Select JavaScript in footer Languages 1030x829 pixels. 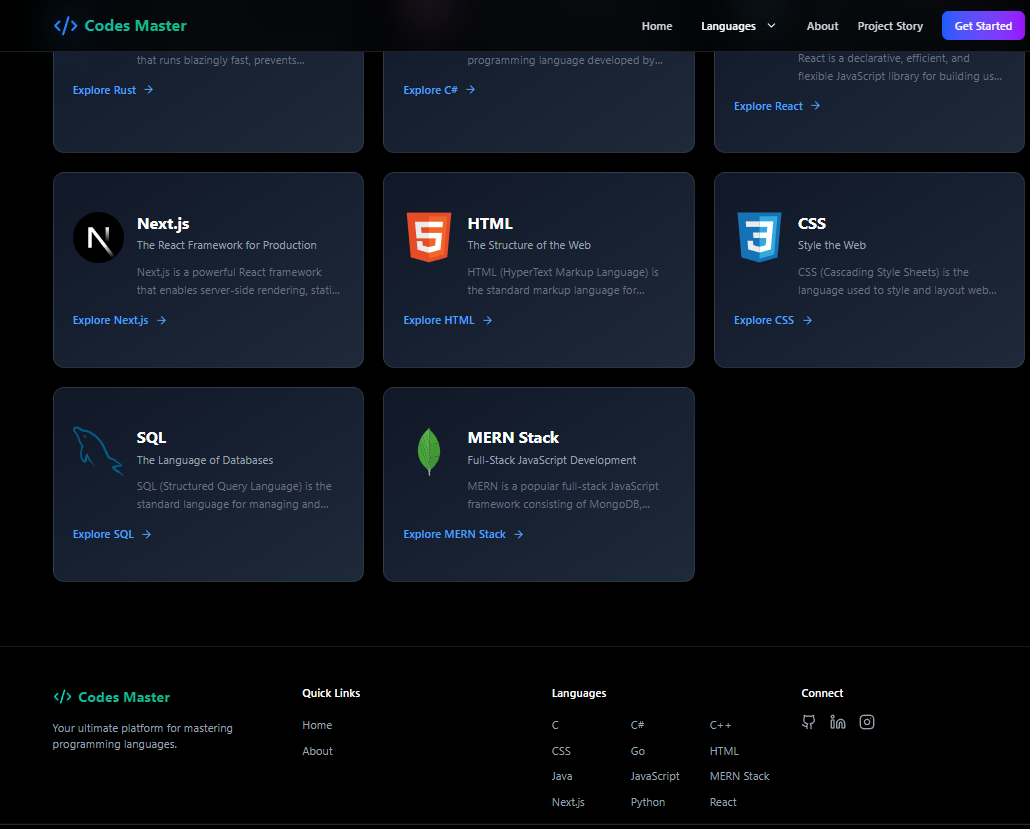[655, 776]
